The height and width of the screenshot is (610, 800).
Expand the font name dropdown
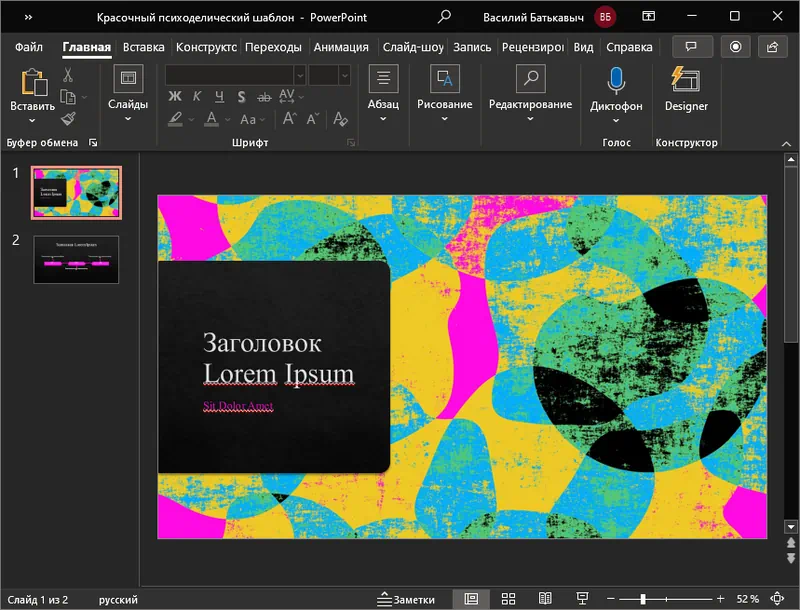[x=299, y=75]
